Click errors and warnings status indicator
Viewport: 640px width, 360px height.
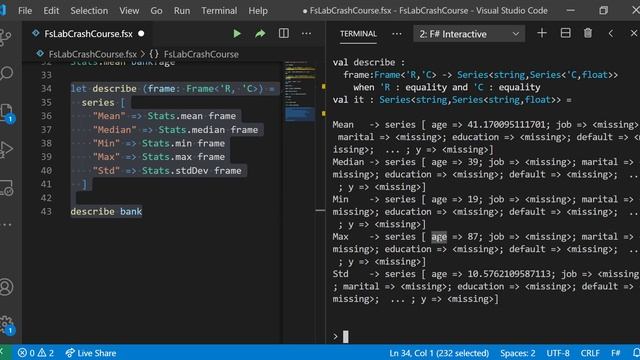point(36,353)
